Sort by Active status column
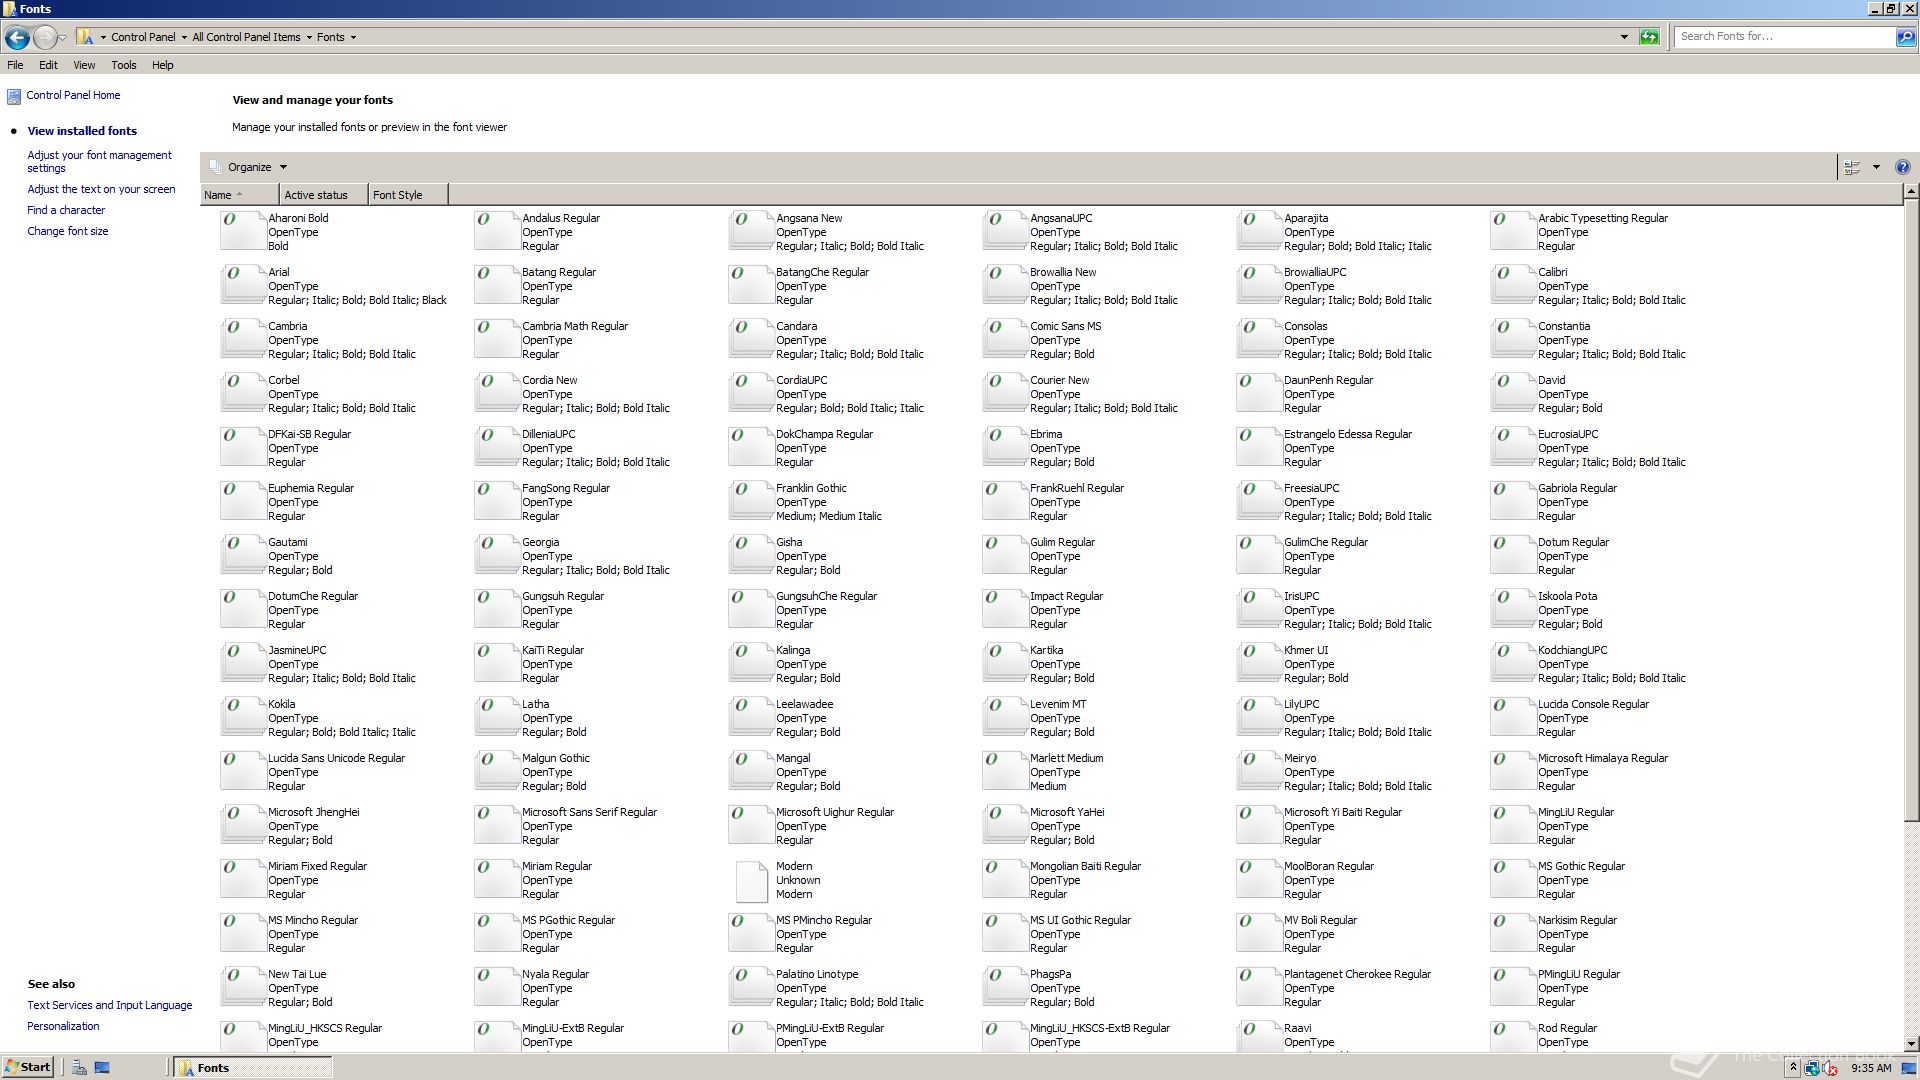1920x1080 pixels. (323, 195)
